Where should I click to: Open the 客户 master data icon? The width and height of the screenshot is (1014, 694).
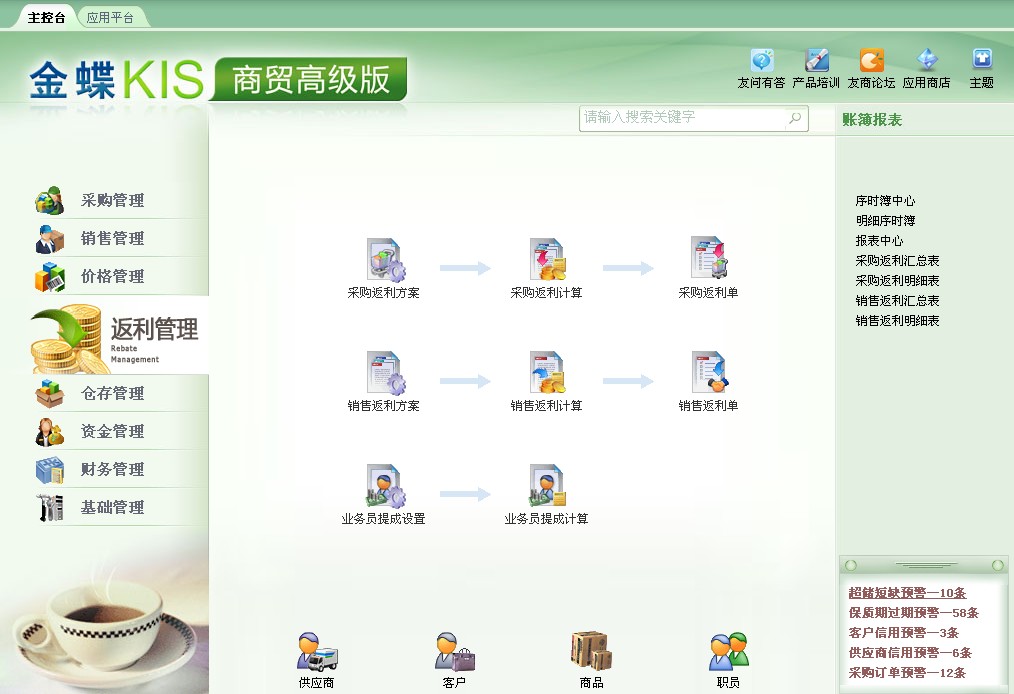(455, 652)
